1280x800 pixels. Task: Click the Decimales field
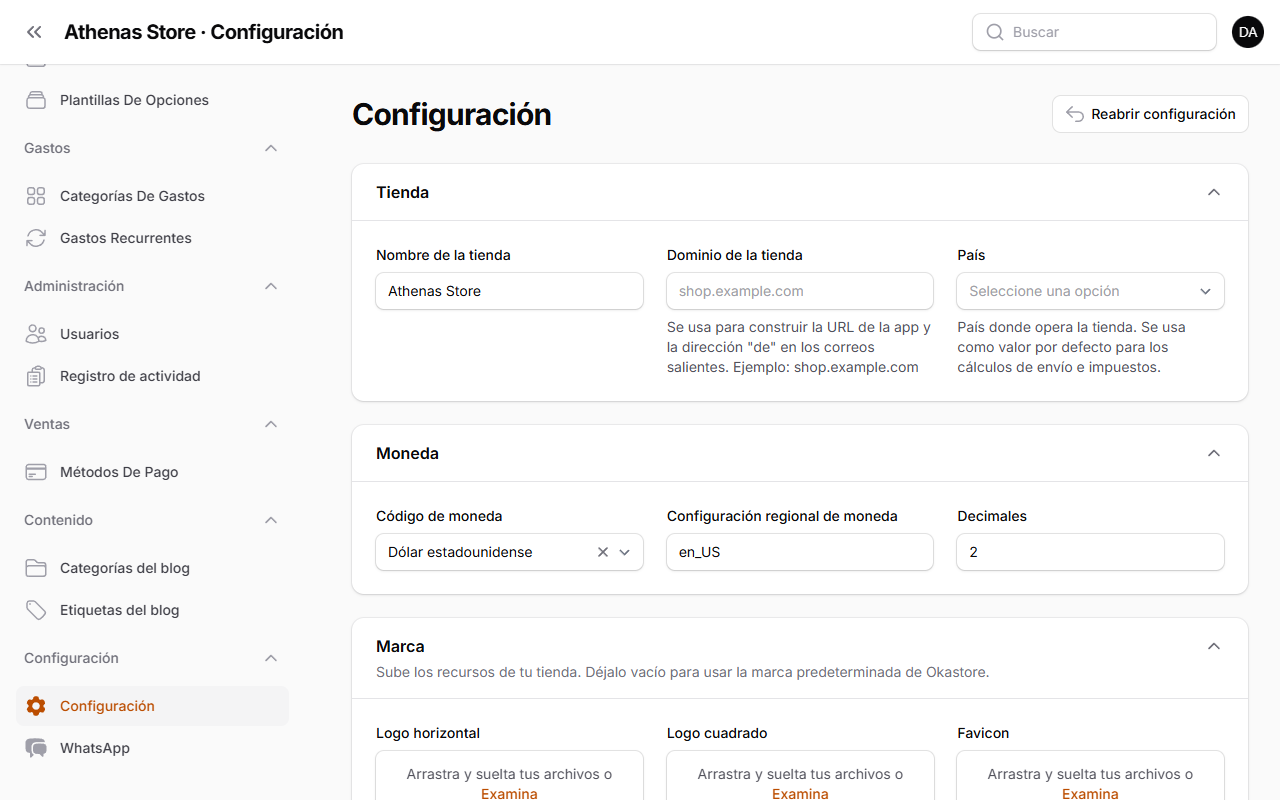click(1090, 552)
